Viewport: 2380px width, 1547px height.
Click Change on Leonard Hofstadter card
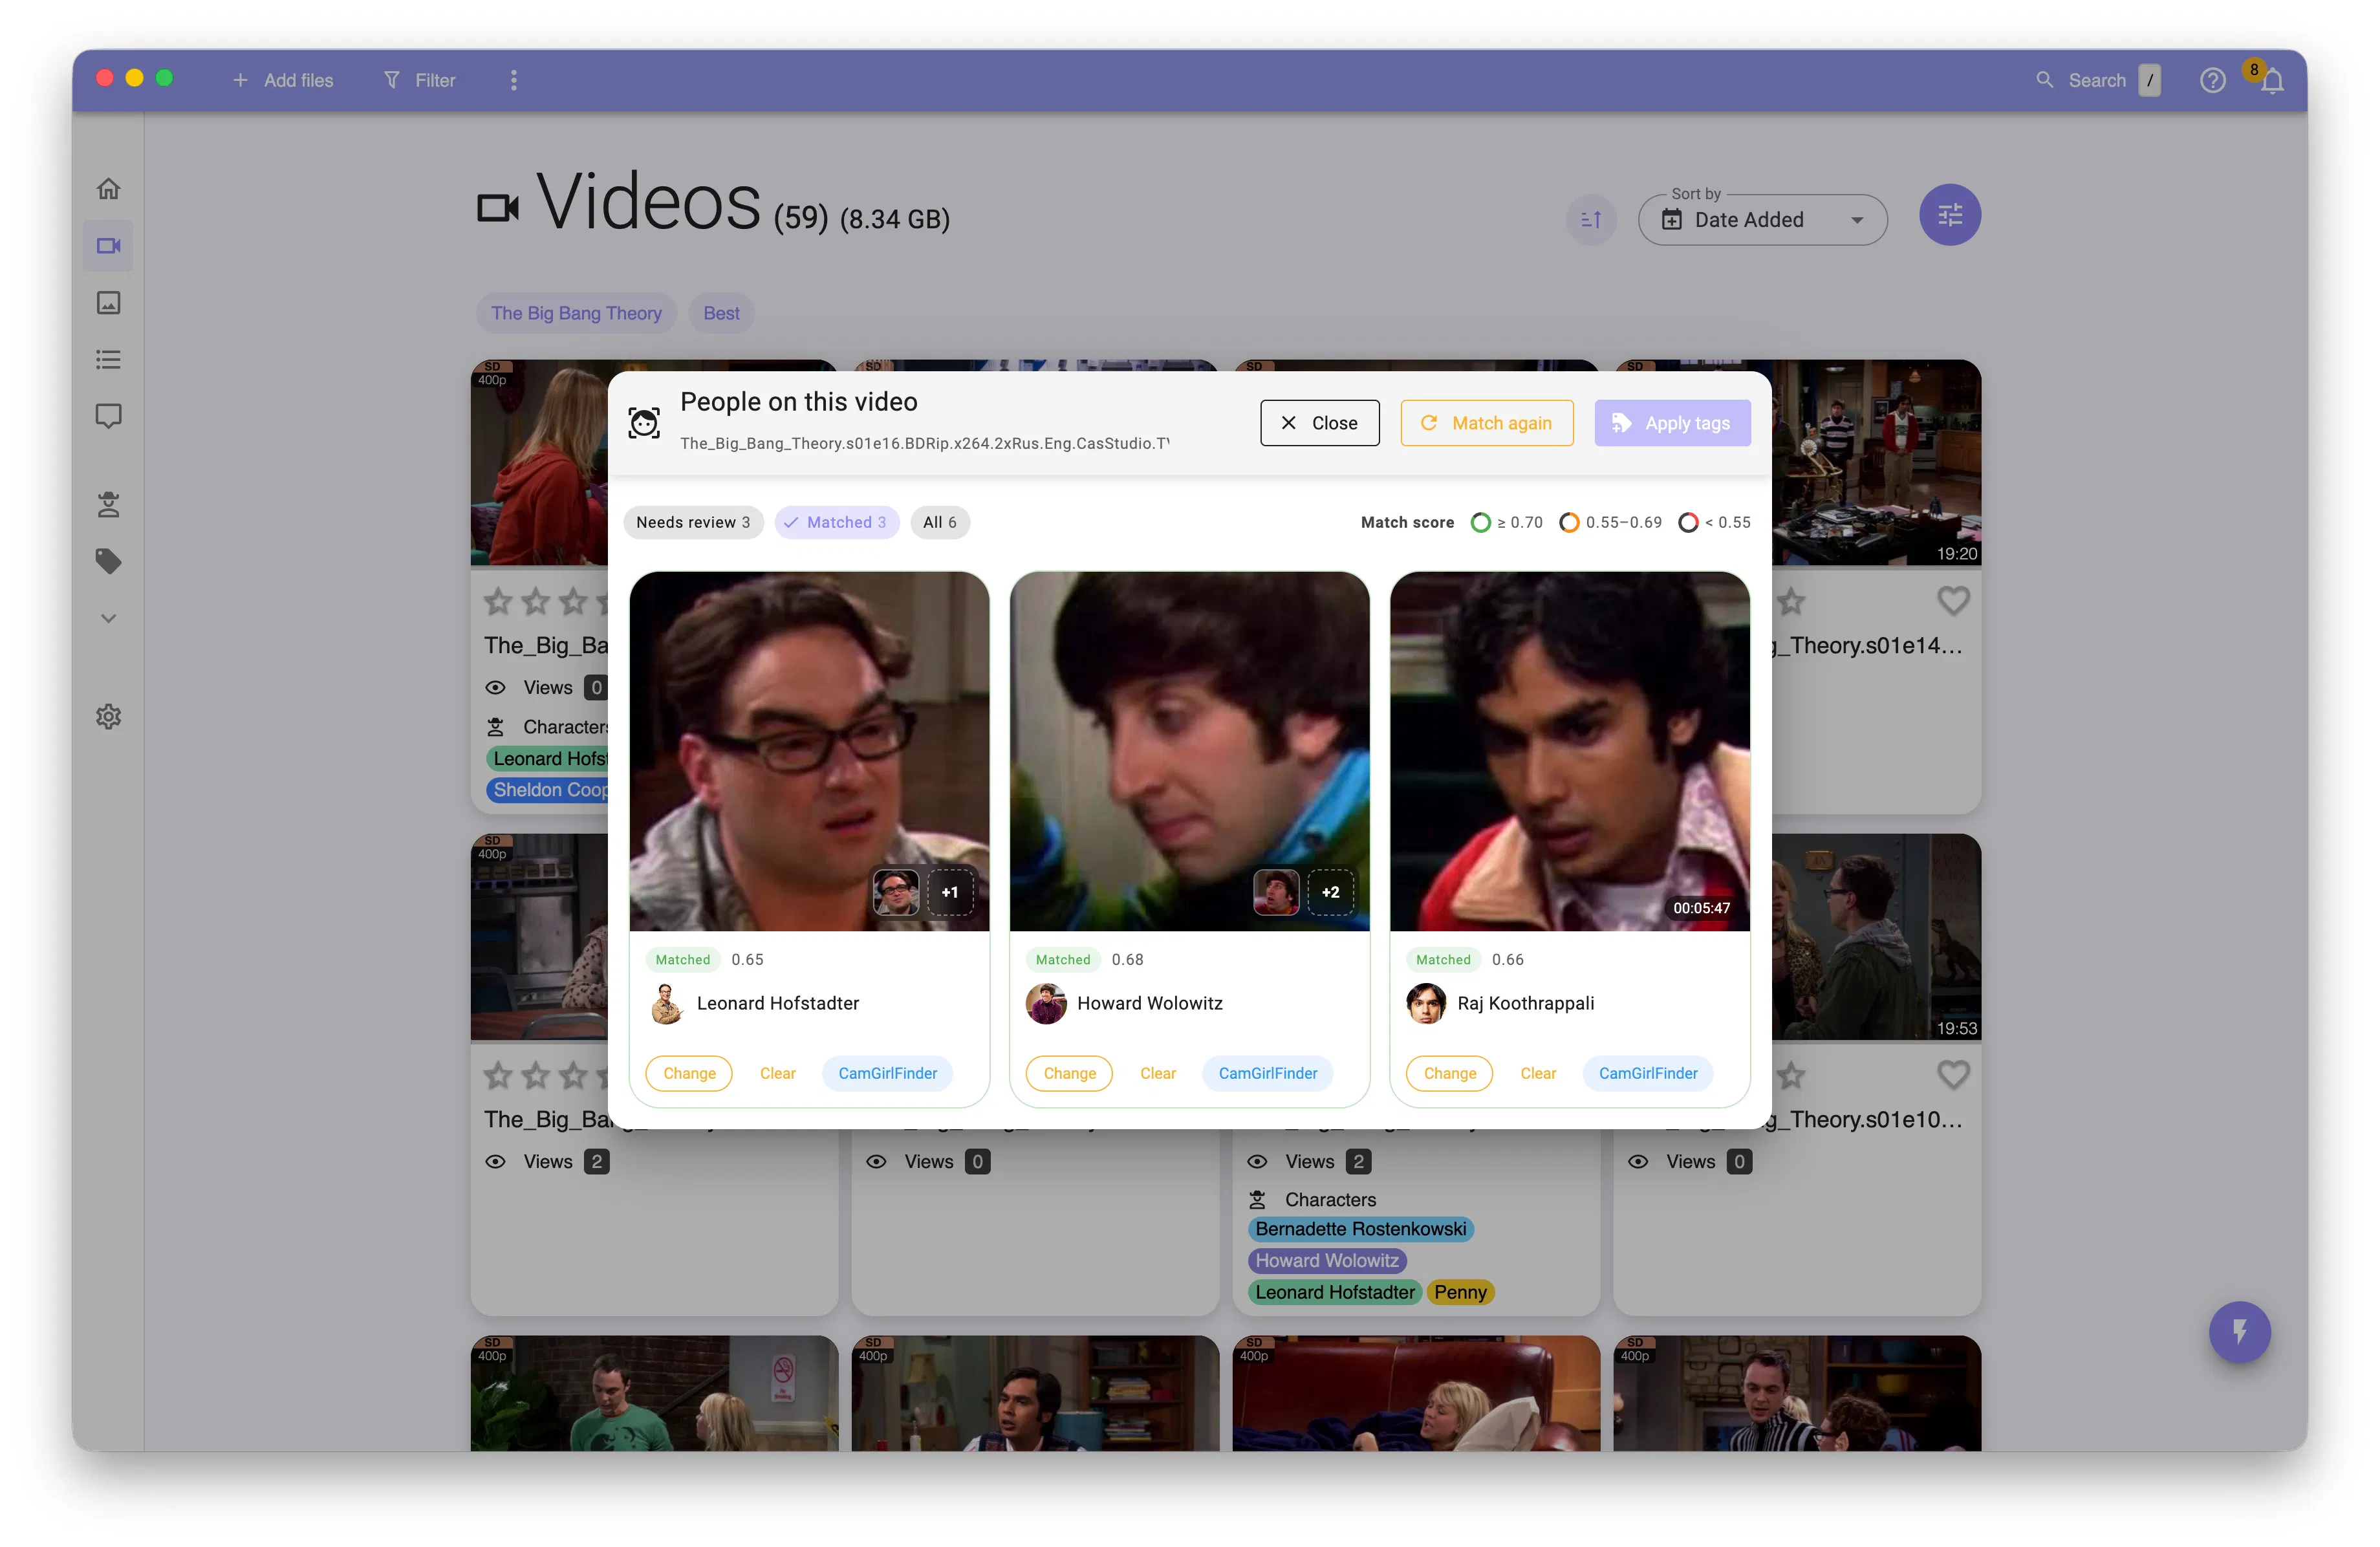[689, 1073]
